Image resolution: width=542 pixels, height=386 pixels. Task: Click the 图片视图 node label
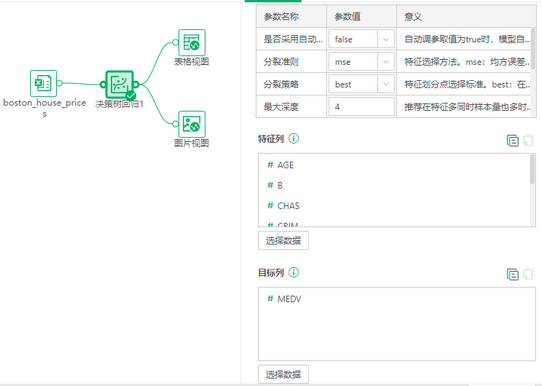pyautogui.click(x=191, y=143)
